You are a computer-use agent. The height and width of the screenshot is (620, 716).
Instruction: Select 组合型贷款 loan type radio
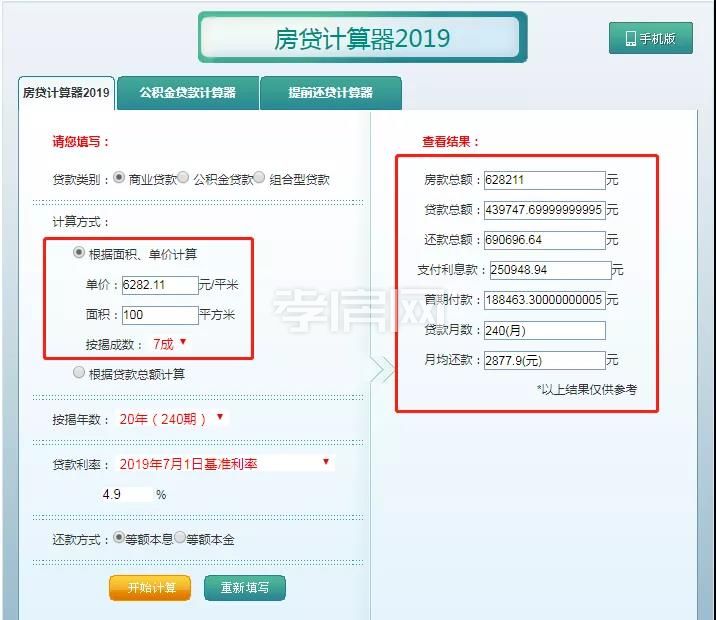[x=259, y=177]
